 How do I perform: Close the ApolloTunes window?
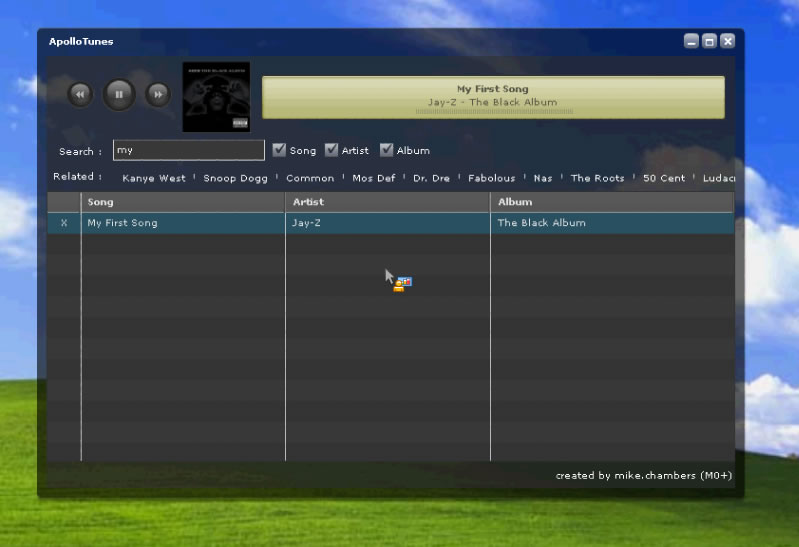coord(728,41)
